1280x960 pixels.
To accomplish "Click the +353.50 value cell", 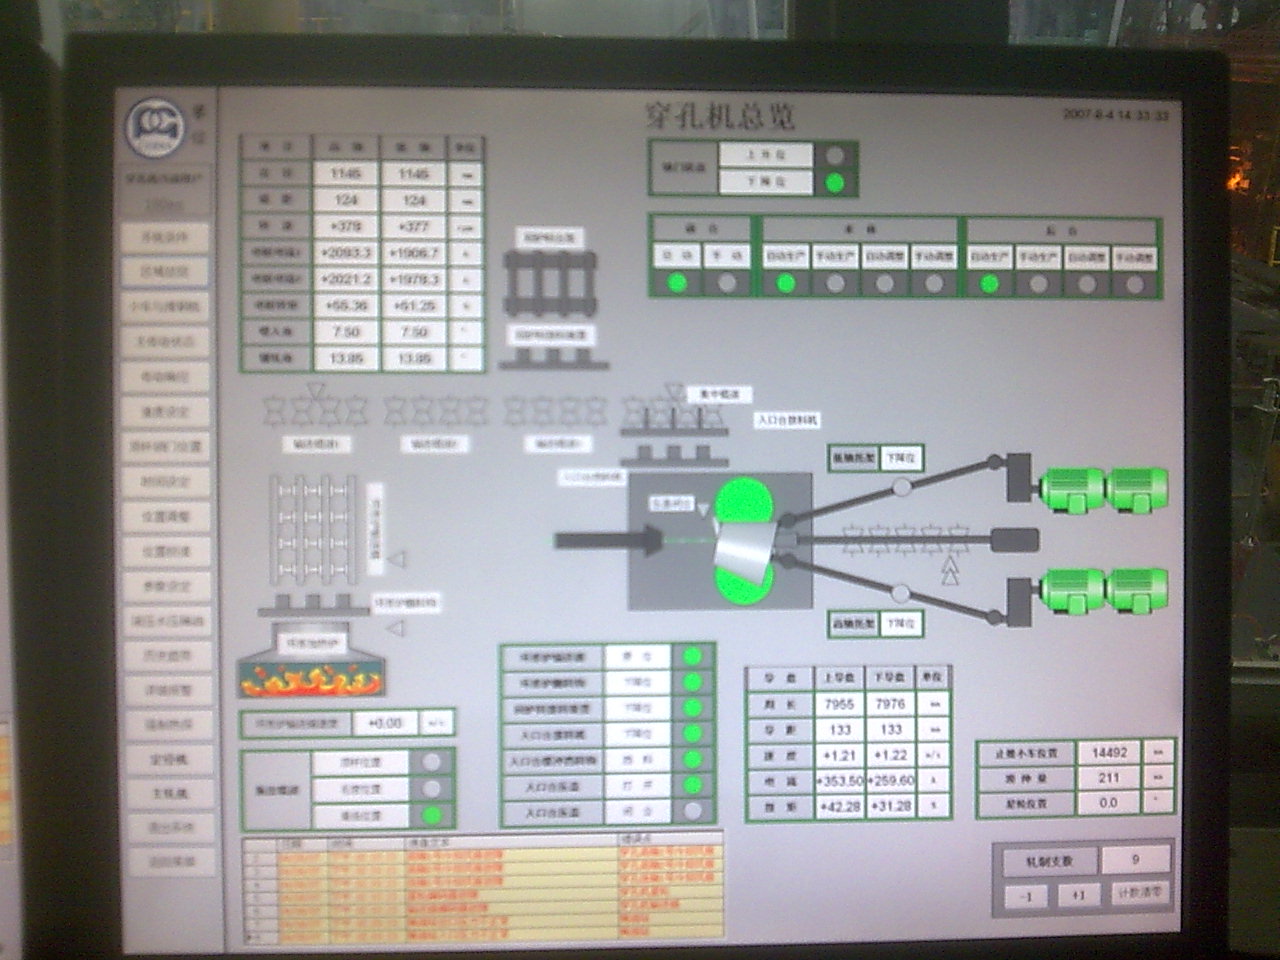I will [840, 780].
